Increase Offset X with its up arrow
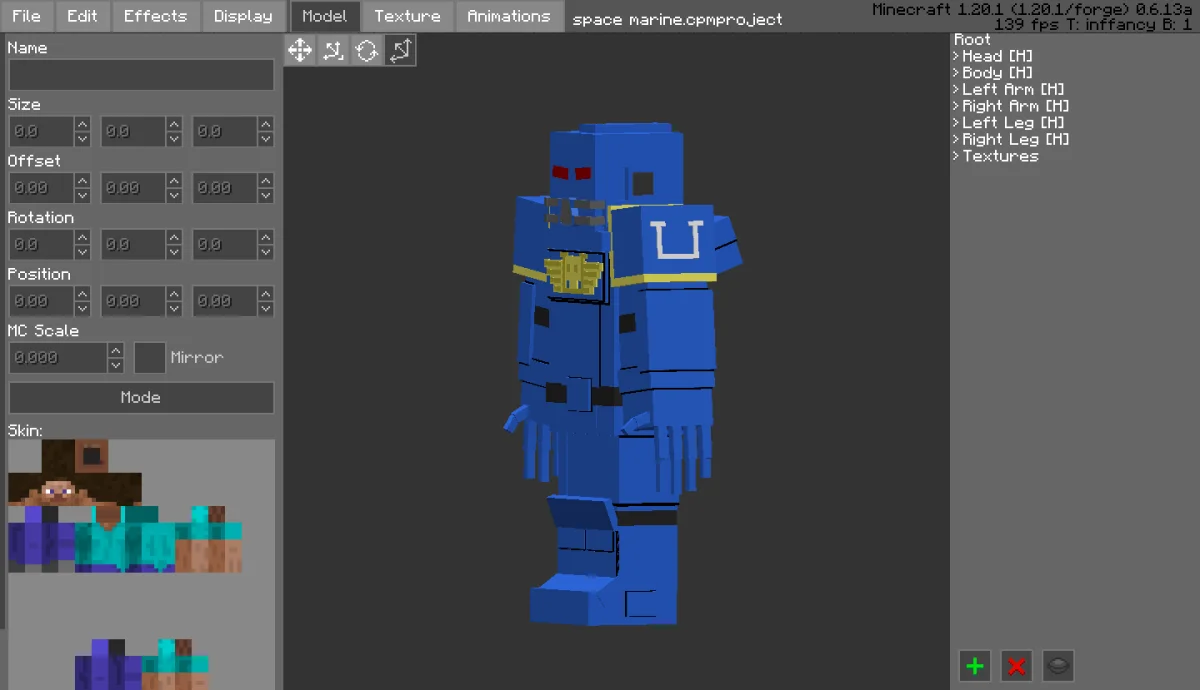1200x690 pixels. point(82,181)
